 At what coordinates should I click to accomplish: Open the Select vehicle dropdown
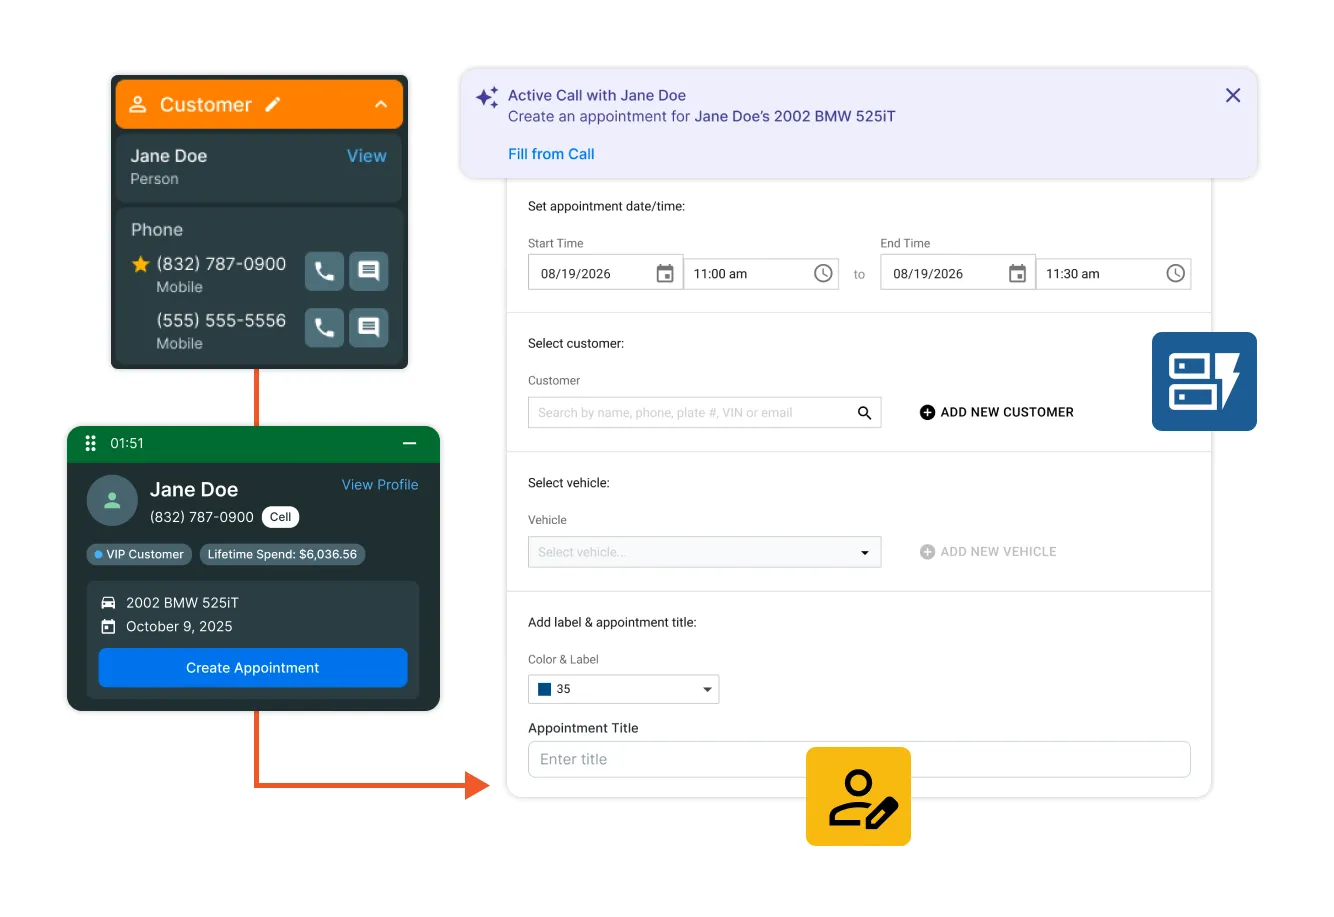click(x=704, y=552)
